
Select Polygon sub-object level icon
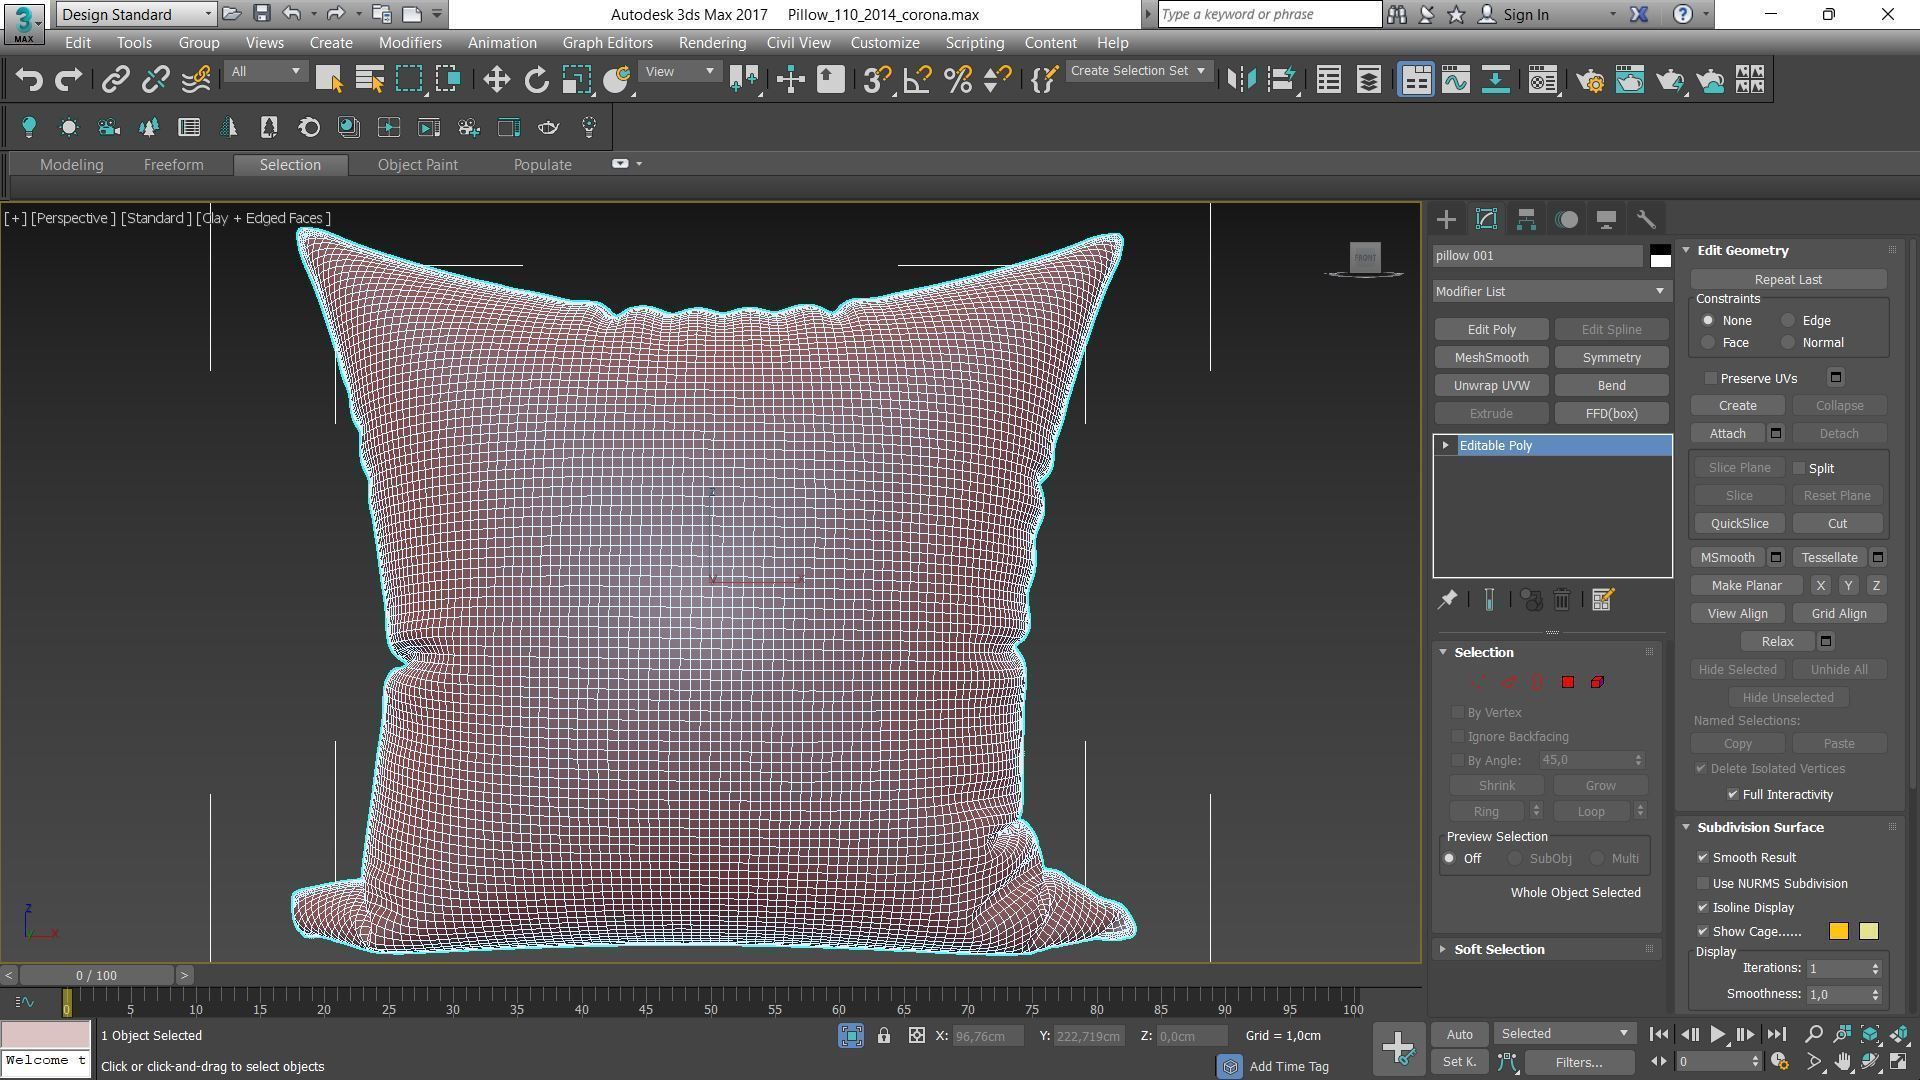1568,682
